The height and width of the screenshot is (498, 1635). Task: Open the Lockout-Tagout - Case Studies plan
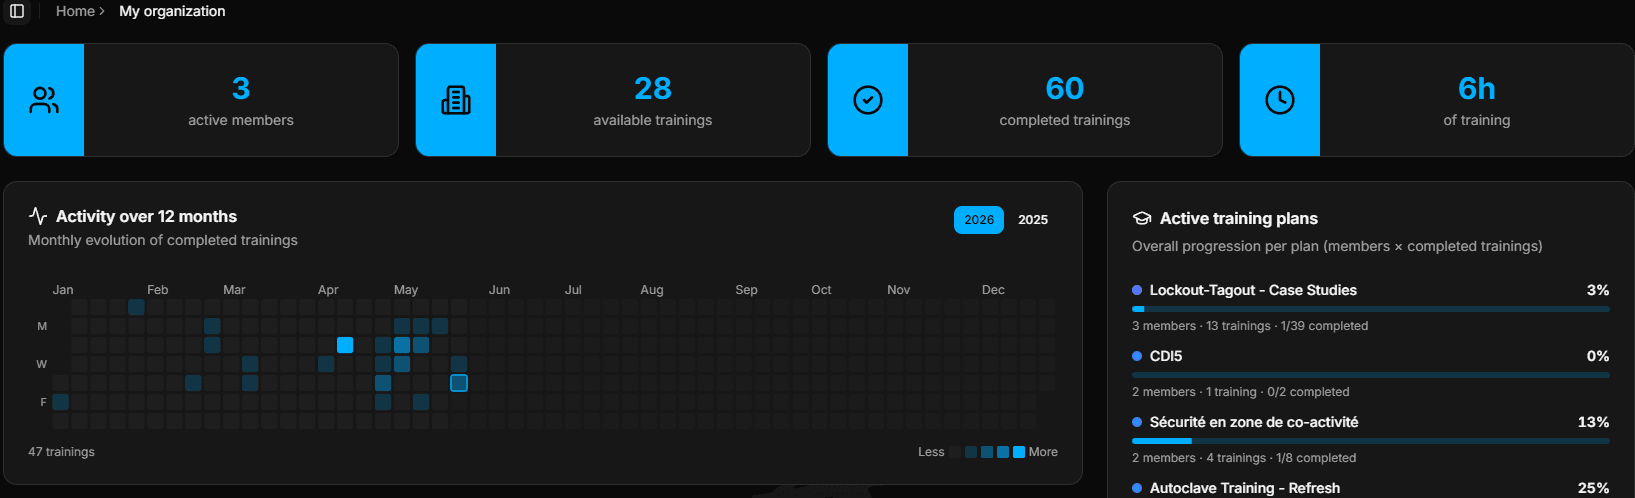click(1253, 290)
